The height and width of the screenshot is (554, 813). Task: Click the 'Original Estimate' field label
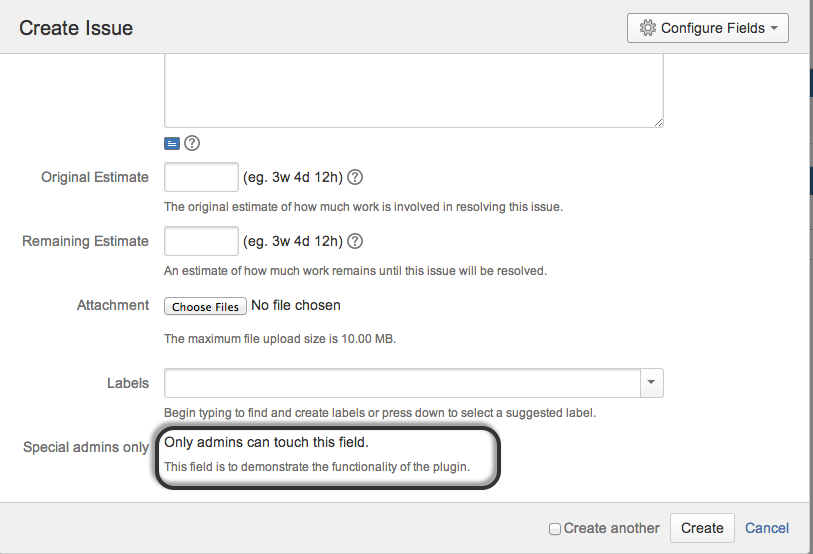pos(95,177)
